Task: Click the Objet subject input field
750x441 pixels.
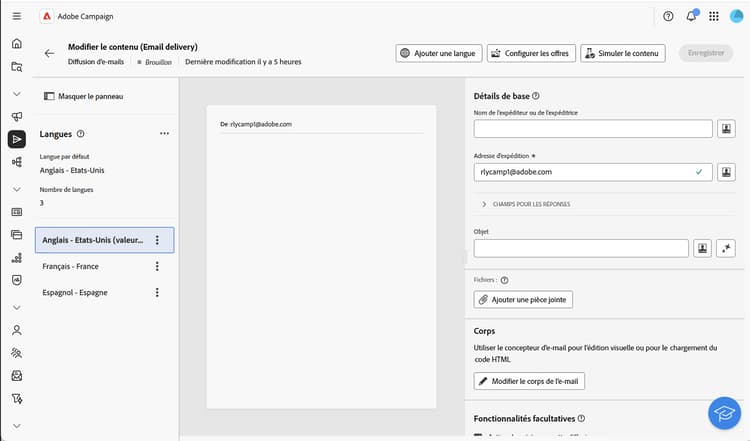Action: click(581, 248)
